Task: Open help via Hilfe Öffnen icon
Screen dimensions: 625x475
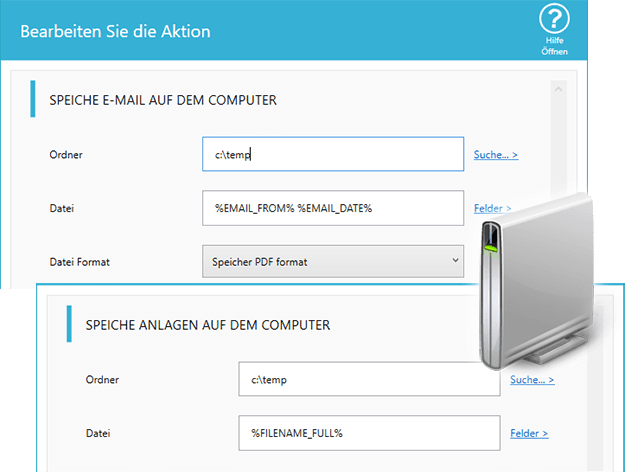Action: point(554,30)
